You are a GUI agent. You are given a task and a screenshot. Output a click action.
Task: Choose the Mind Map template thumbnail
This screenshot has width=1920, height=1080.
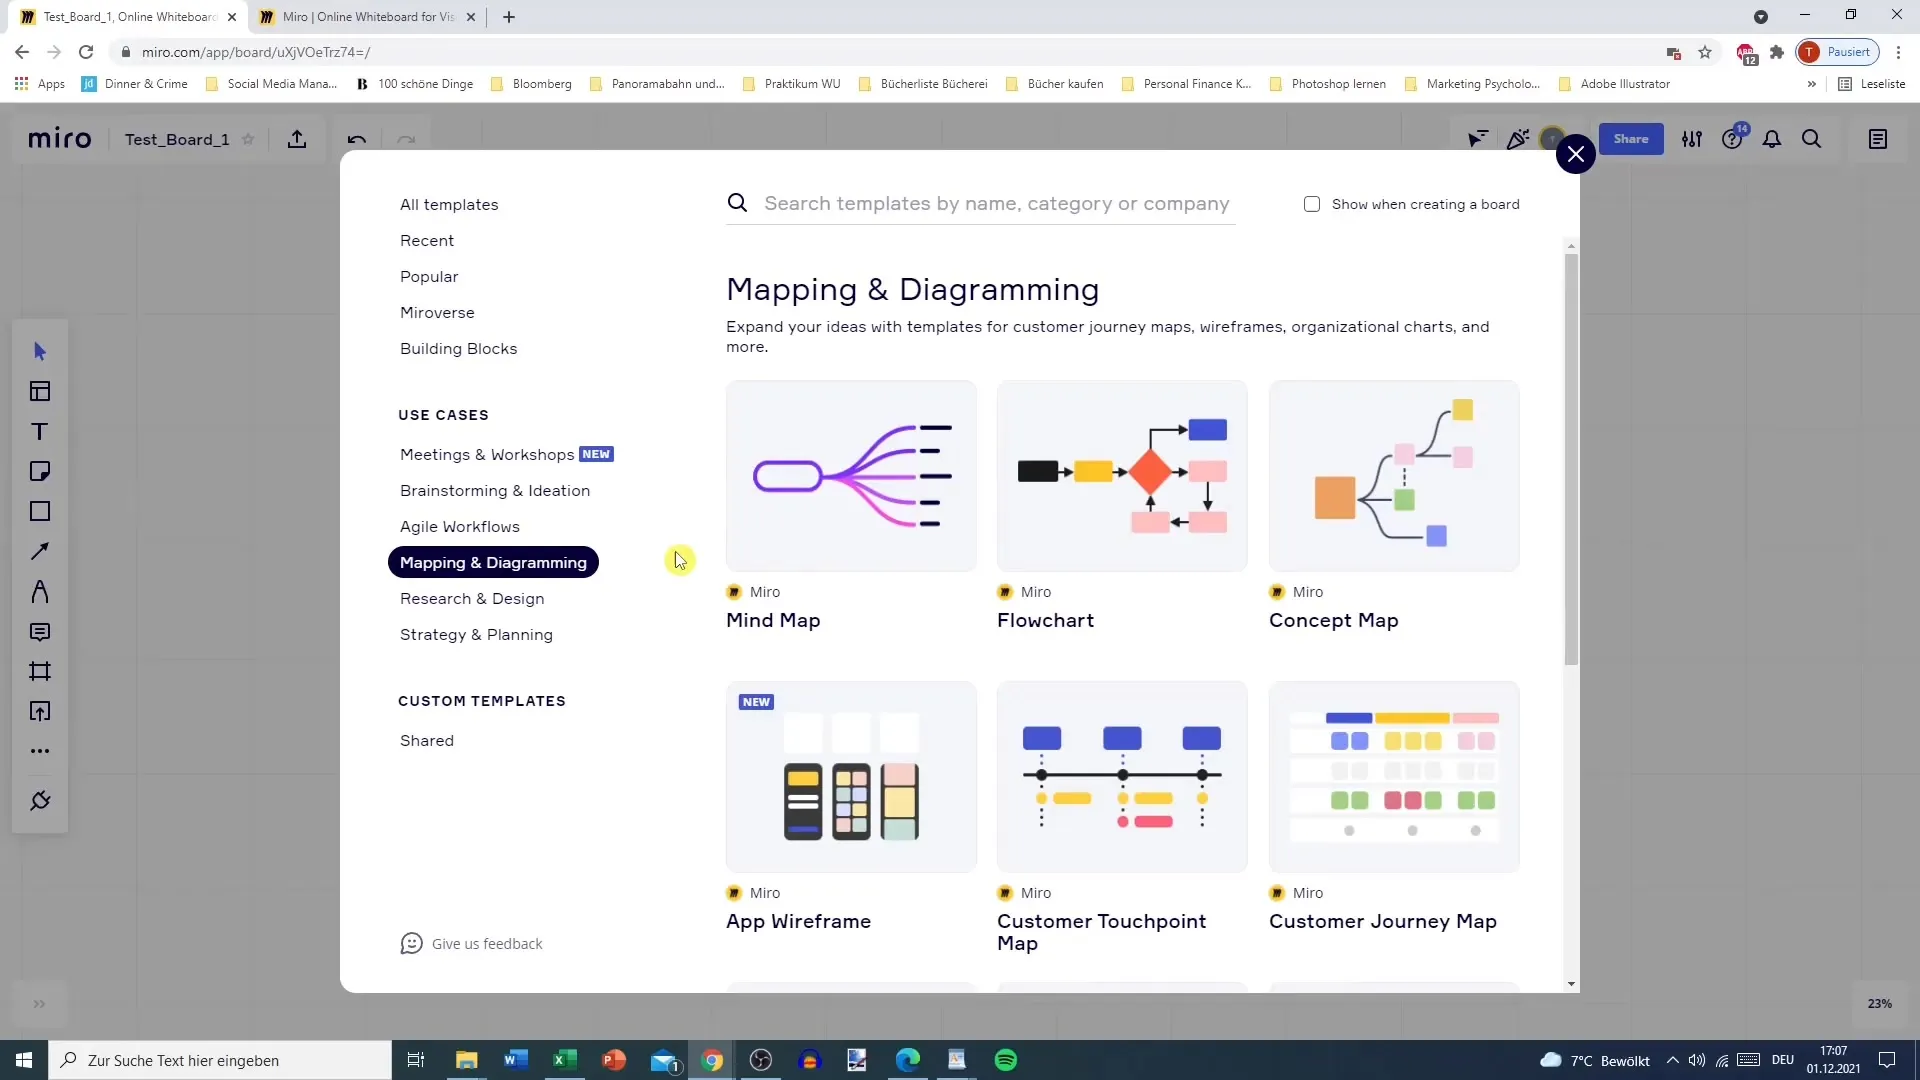851,475
